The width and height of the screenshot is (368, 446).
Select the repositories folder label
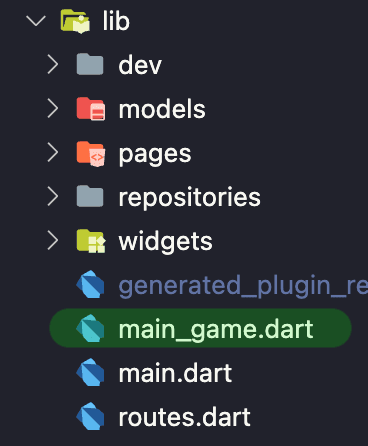pos(190,198)
